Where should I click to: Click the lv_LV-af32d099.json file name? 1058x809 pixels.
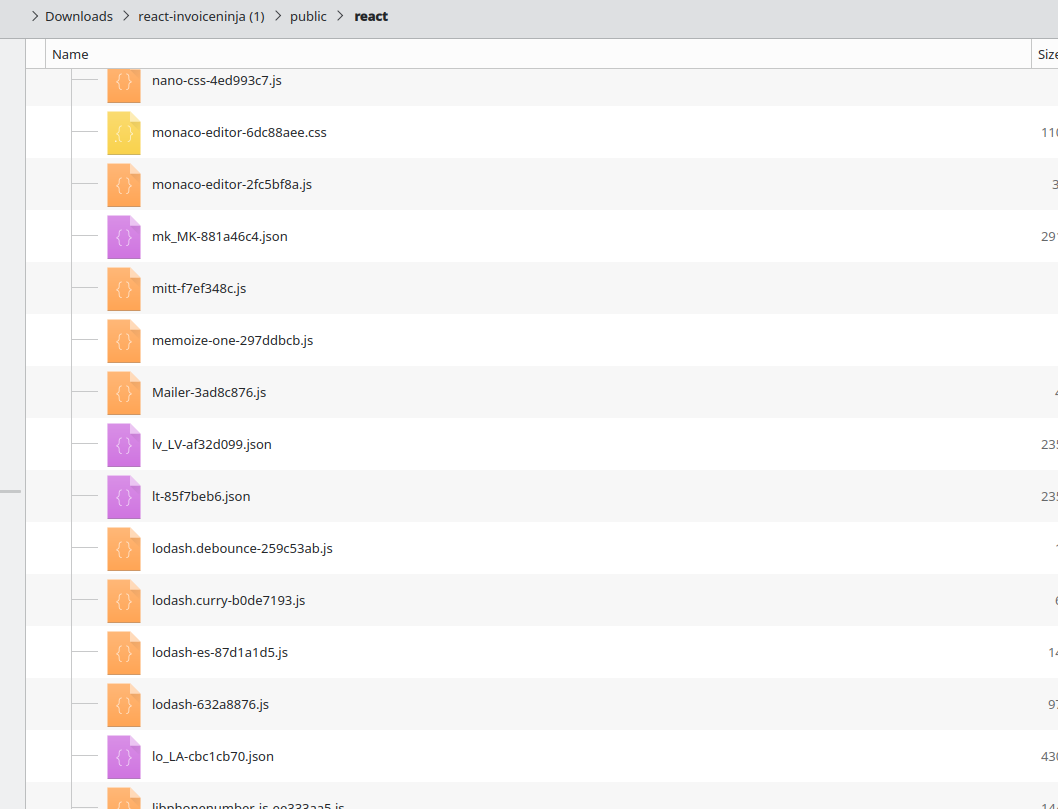click(211, 444)
